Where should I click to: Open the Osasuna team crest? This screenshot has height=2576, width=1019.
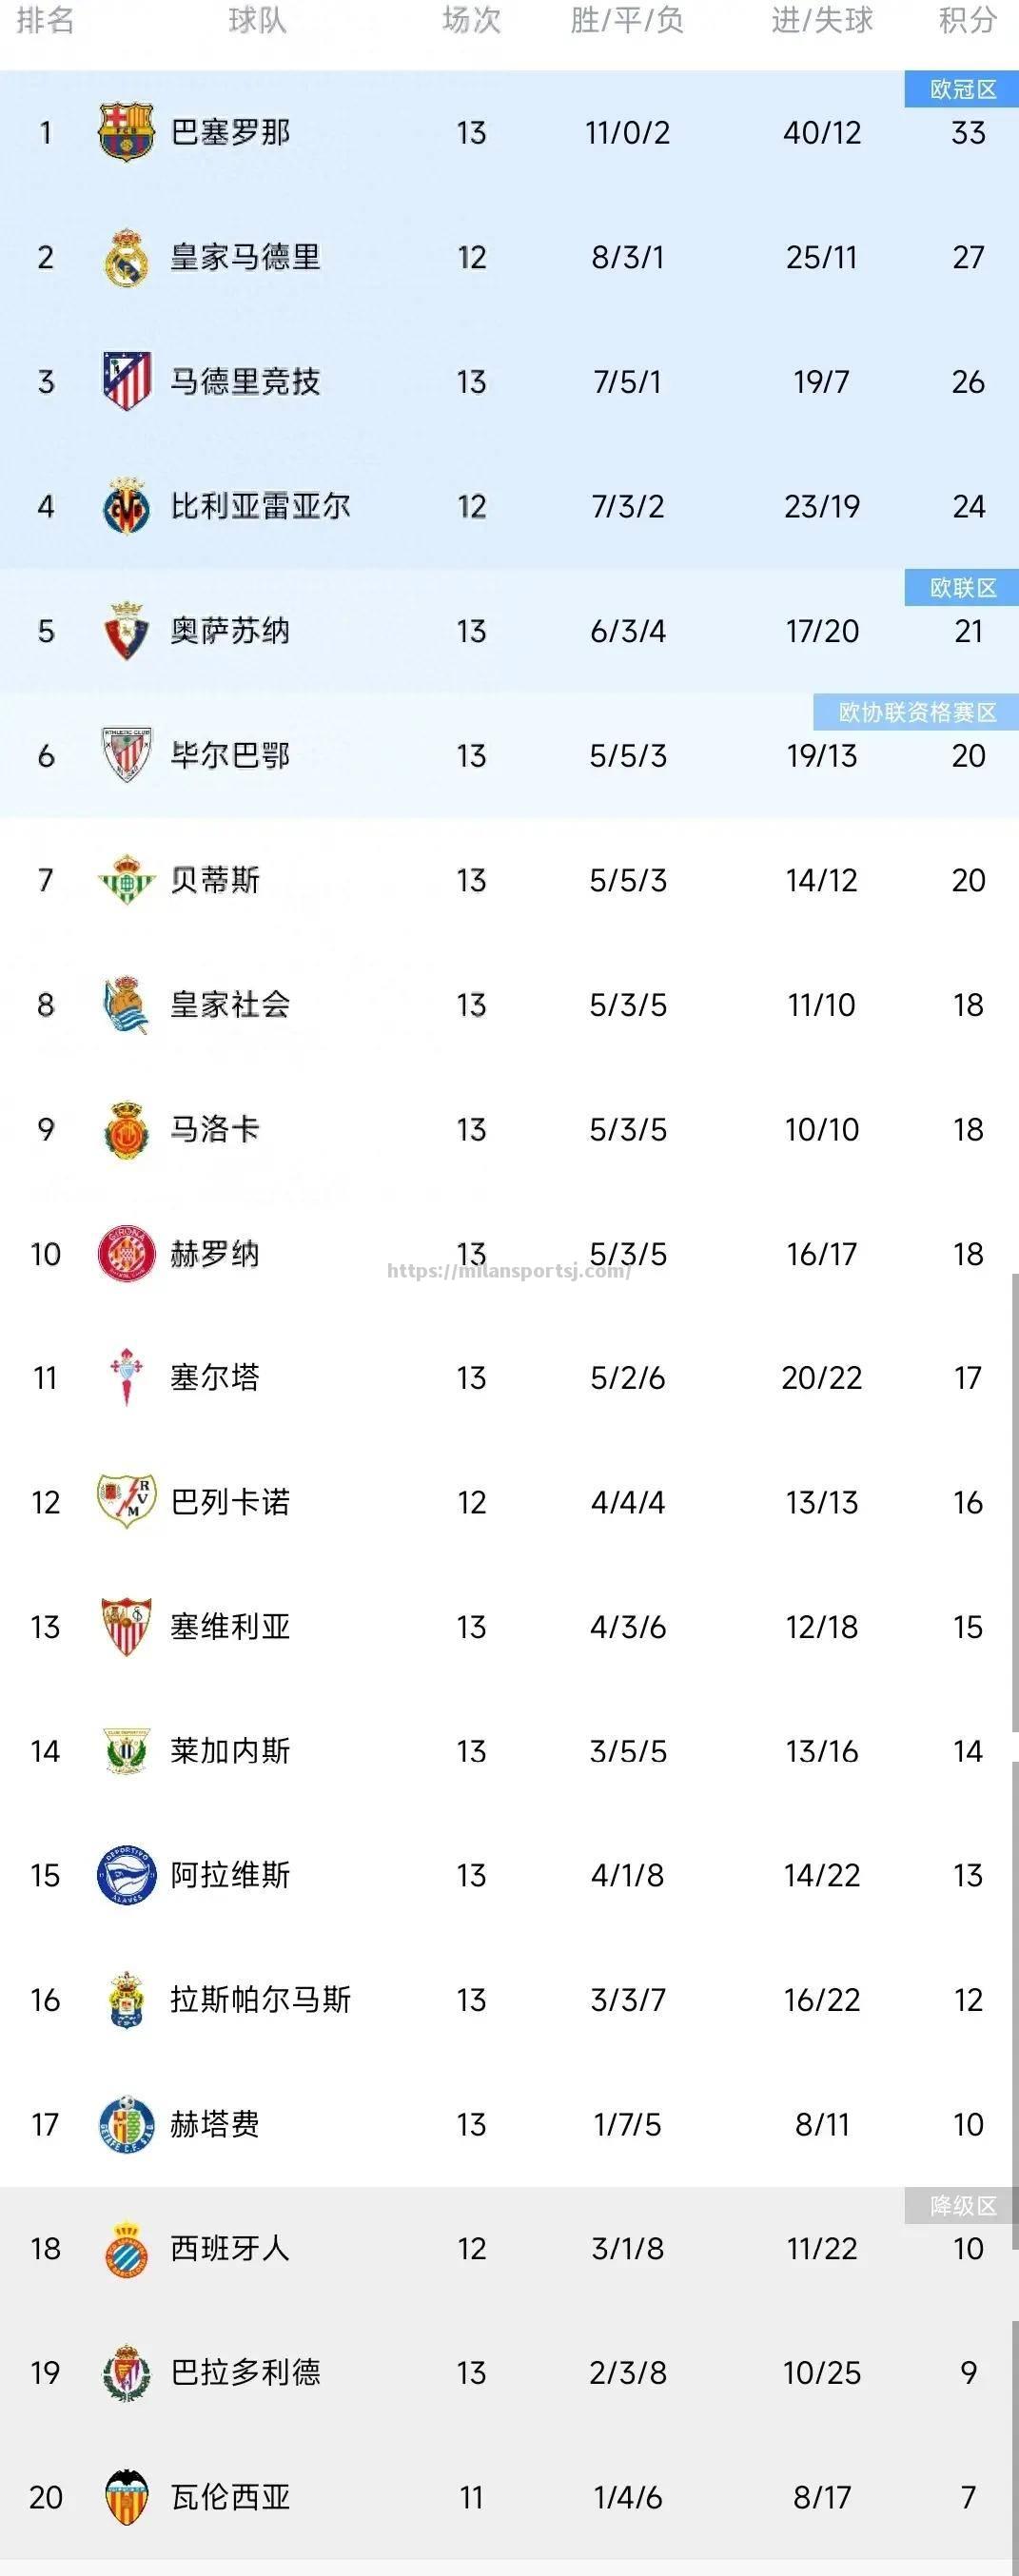coord(126,631)
